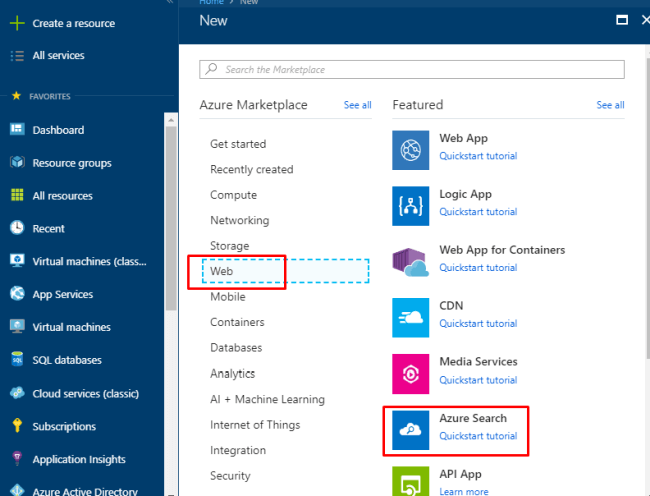Select the Recently created category
This screenshot has height=496, width=650.
(x=252, y=169)
